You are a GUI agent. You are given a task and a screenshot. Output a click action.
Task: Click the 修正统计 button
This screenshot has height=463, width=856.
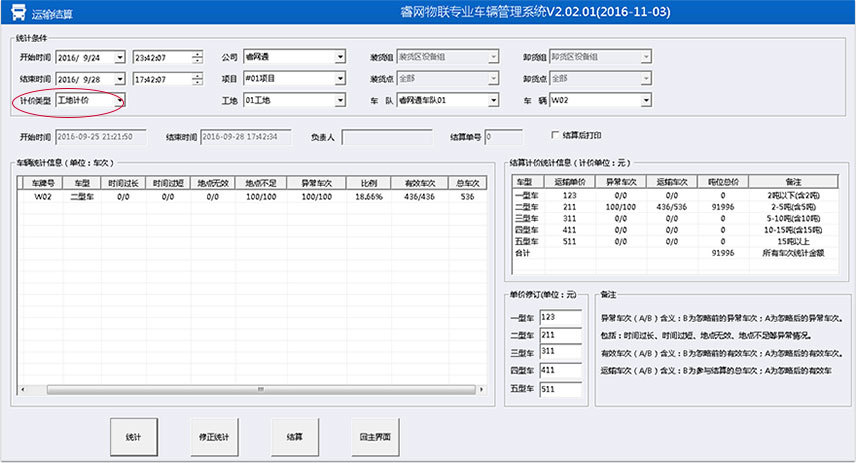point(214,437)
